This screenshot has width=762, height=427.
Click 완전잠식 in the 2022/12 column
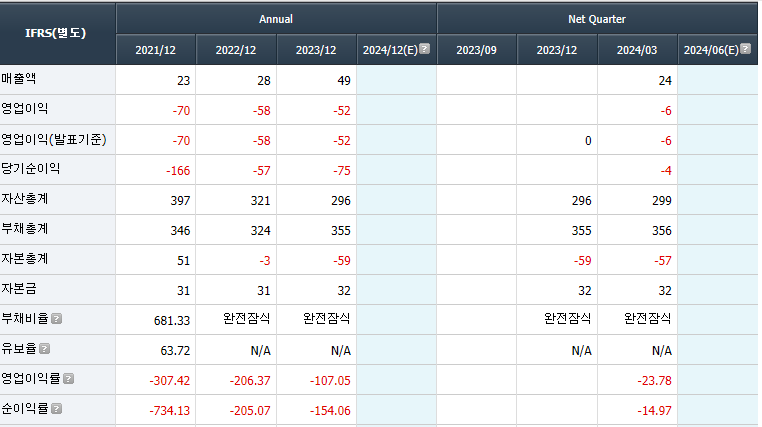pos(246,319)
